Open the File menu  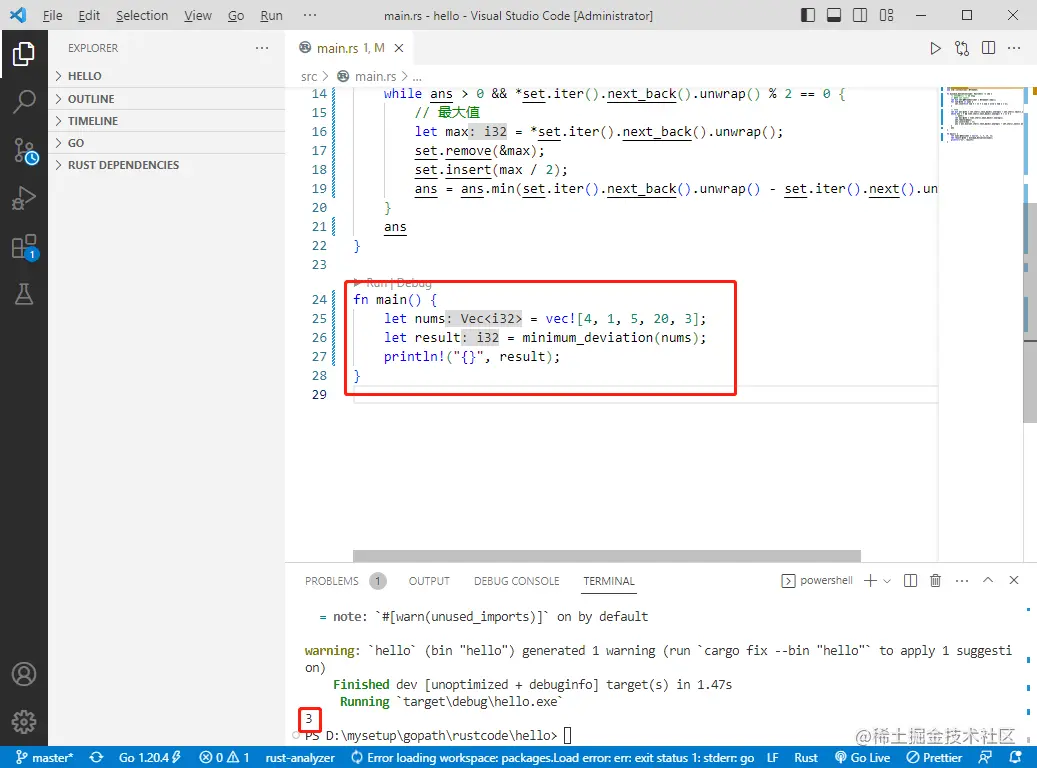click(x=52, y=15)
